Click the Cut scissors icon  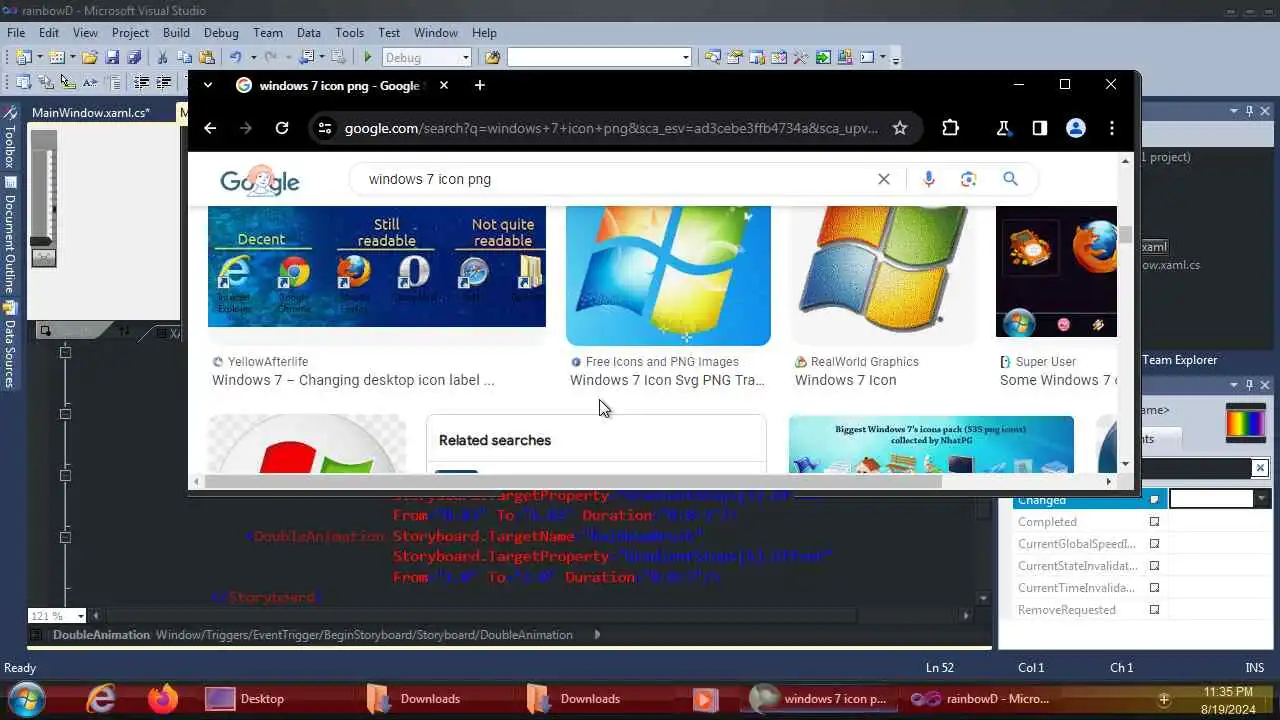[x=162, y=57]
